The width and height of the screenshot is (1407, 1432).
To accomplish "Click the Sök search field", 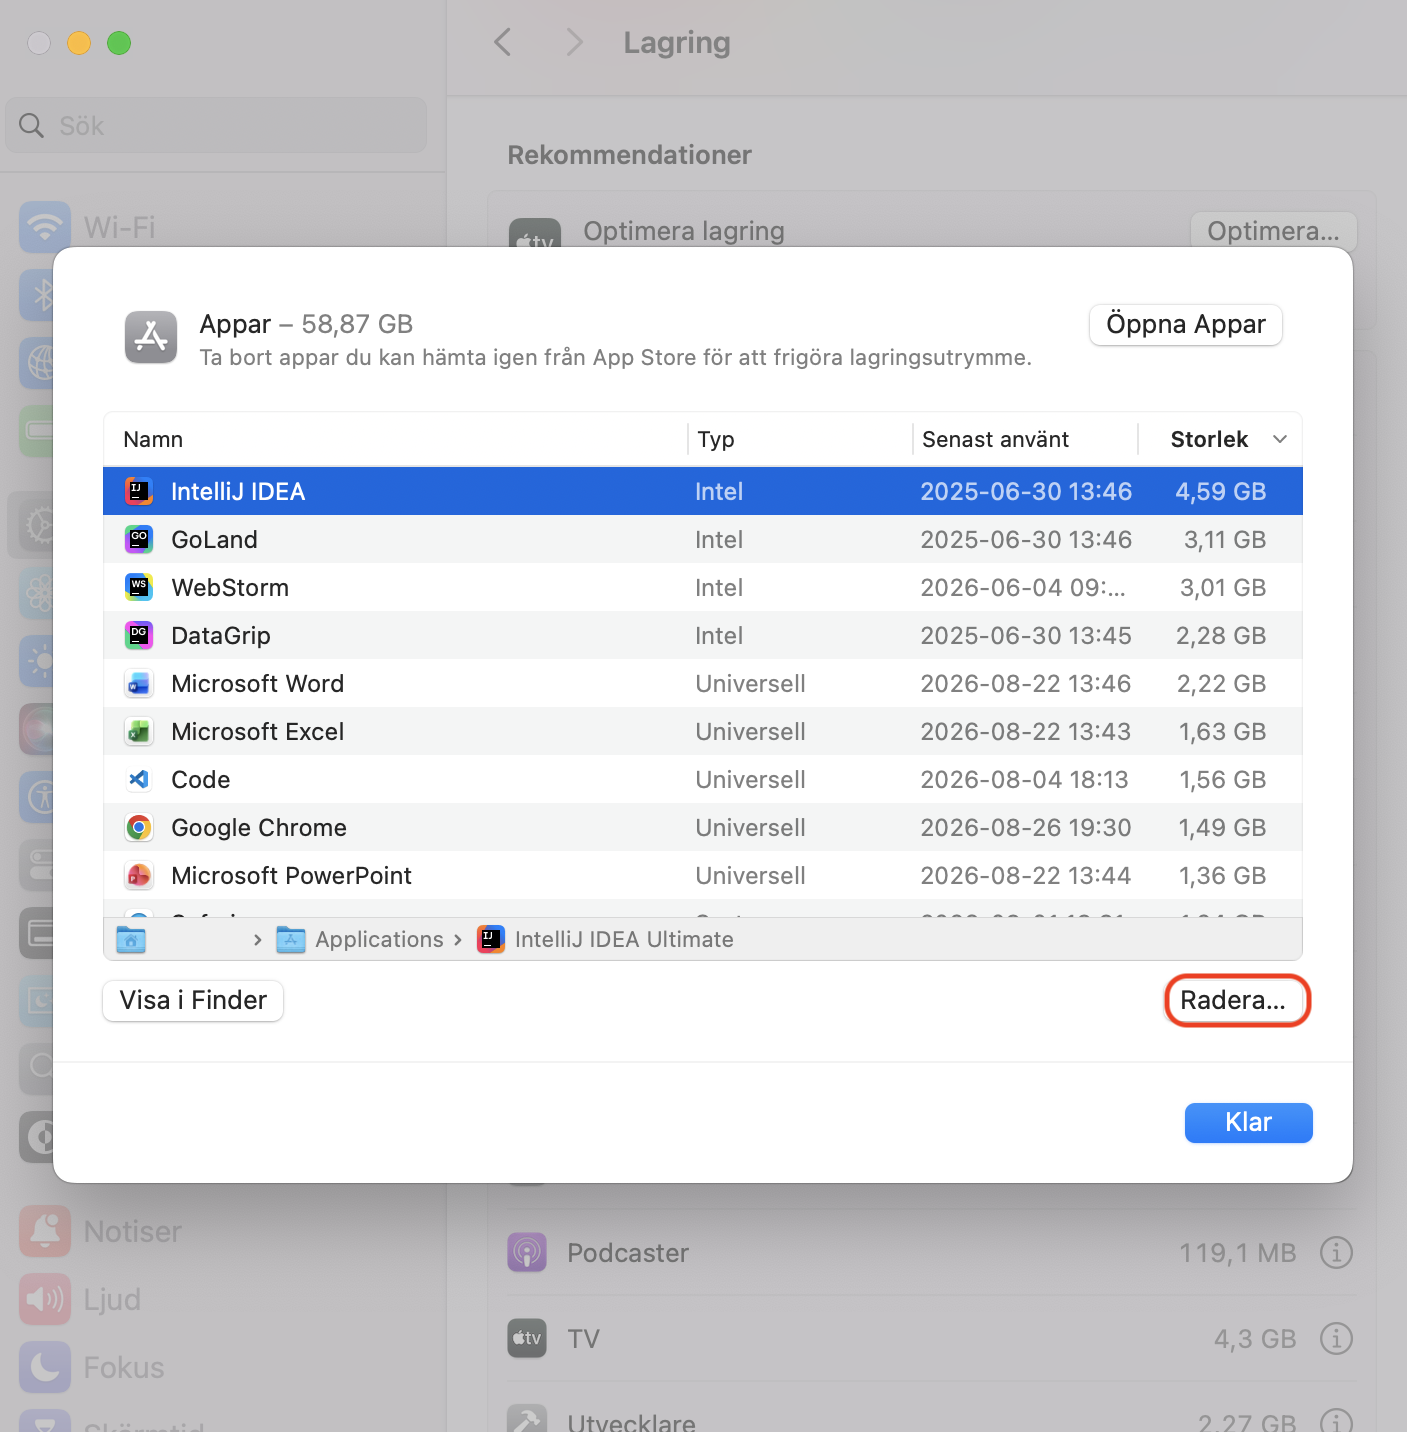I will (216, 125).
